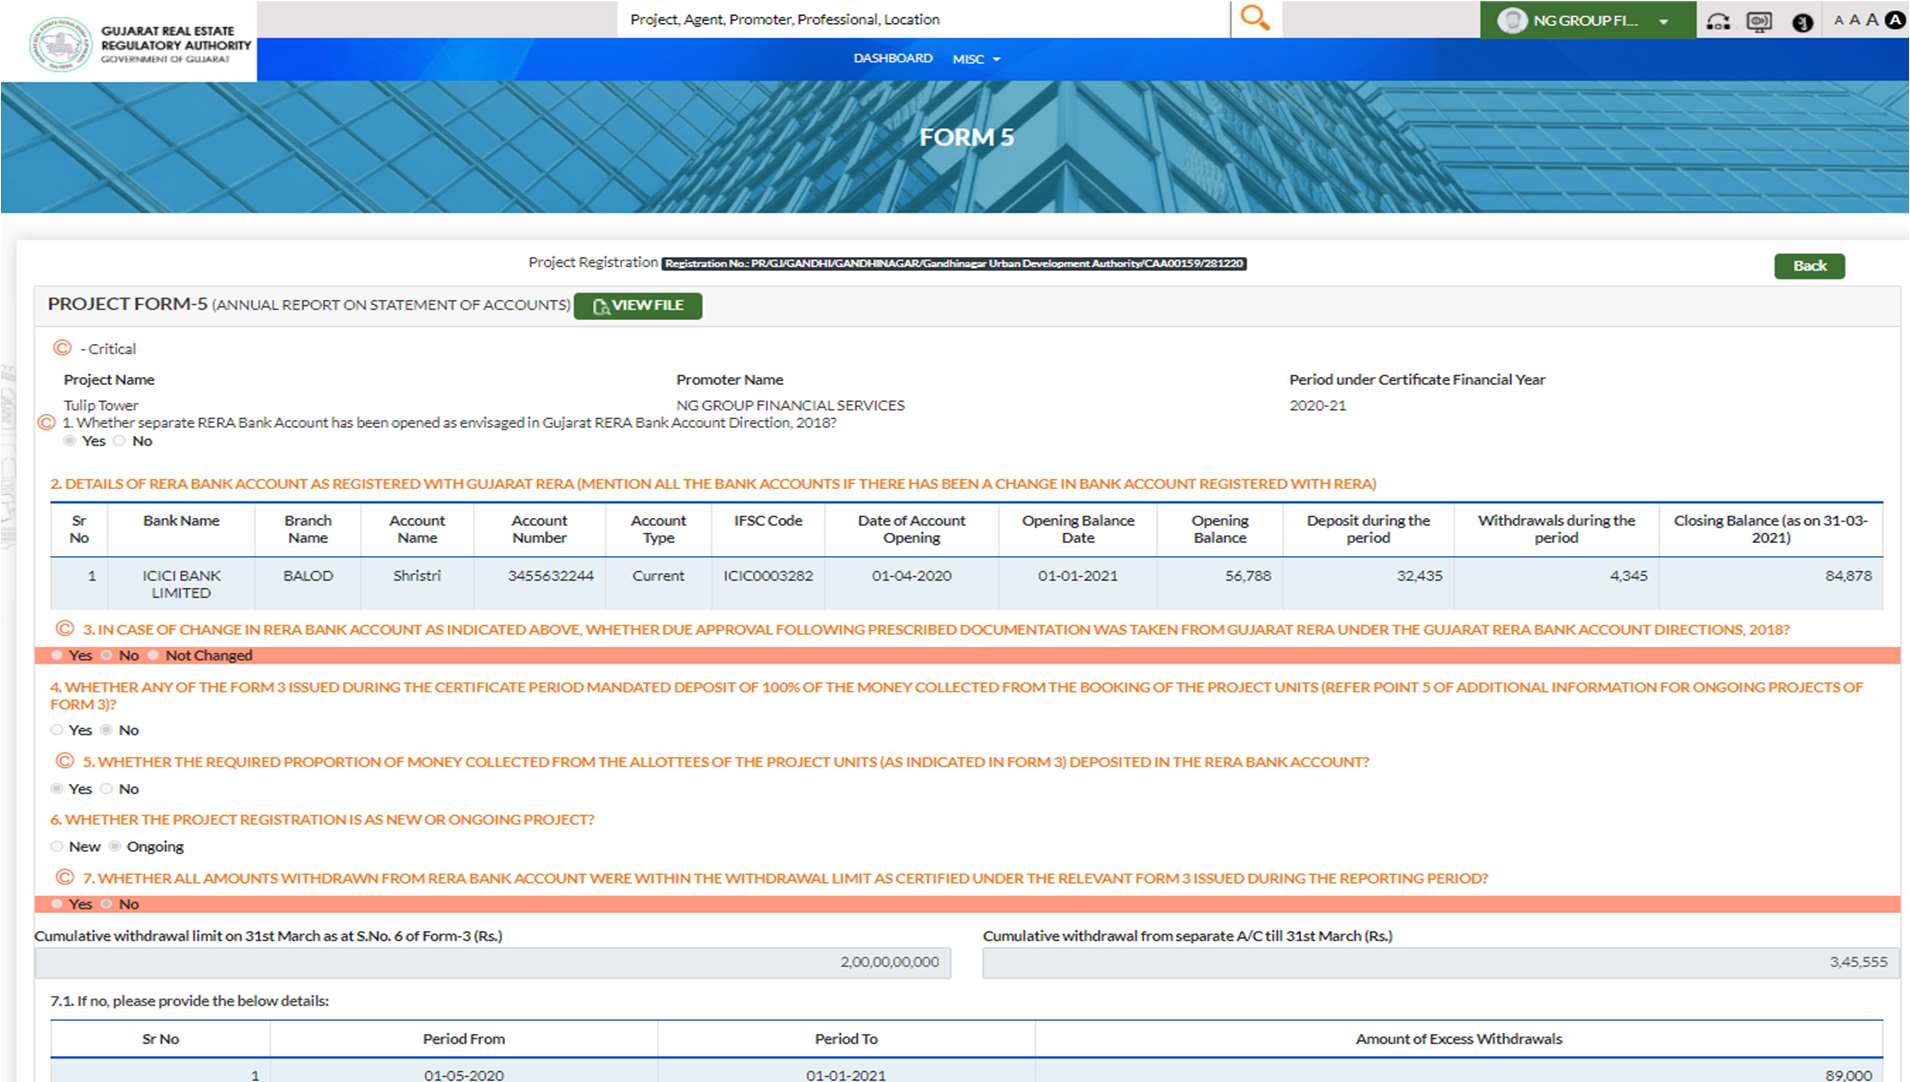Select No for question 7 withdrawals
Image resolution: width=1910 pixels, height=1082 pixels.
click(x=106, y=904)
